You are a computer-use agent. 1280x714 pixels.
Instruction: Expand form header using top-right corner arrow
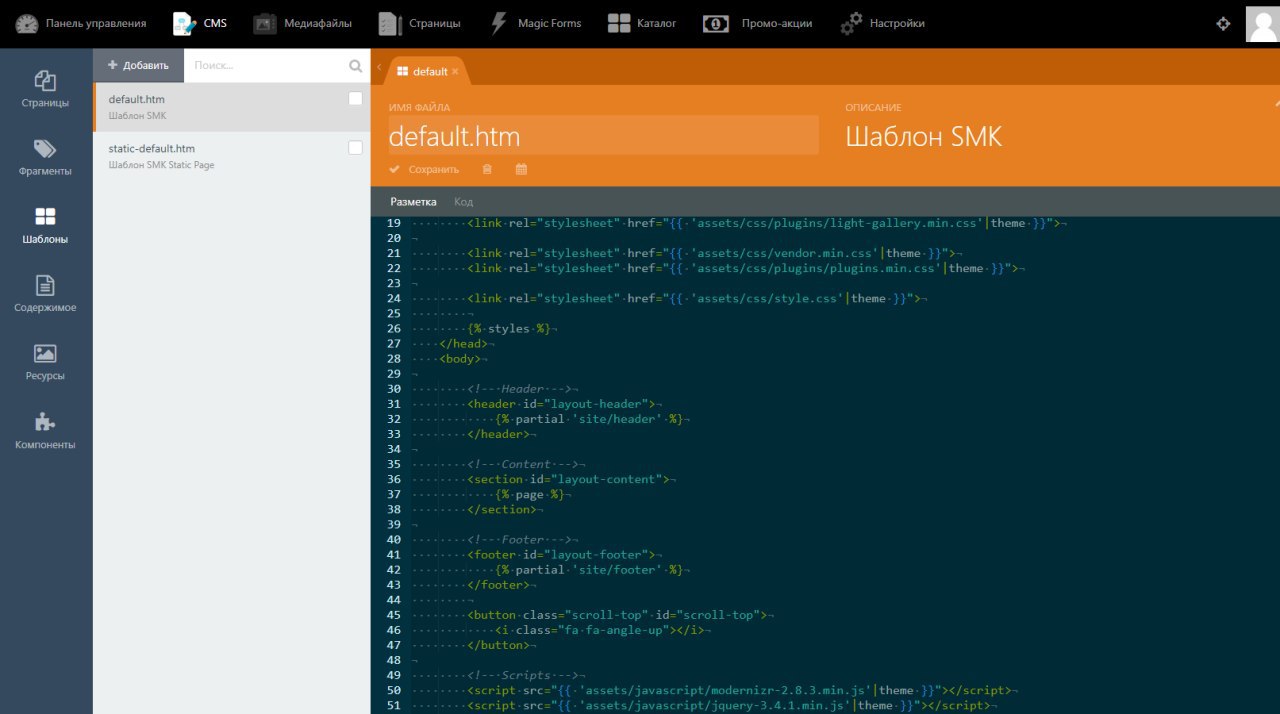[x=1276, y=103]
